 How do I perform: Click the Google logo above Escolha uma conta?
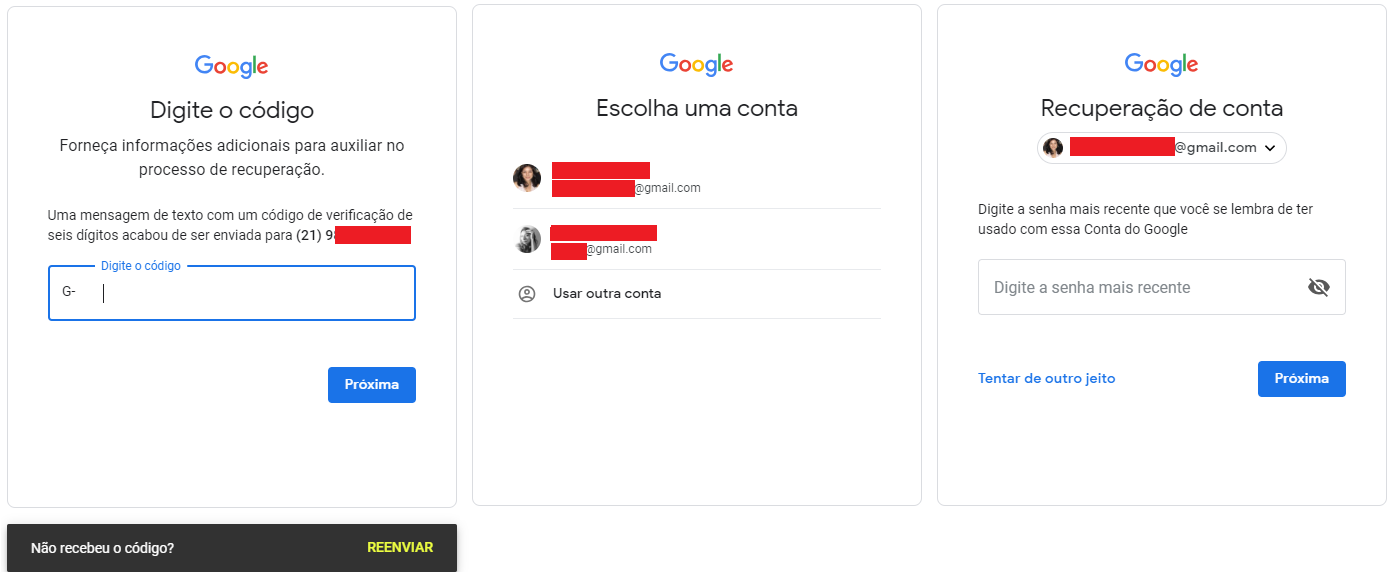[697, 64]
